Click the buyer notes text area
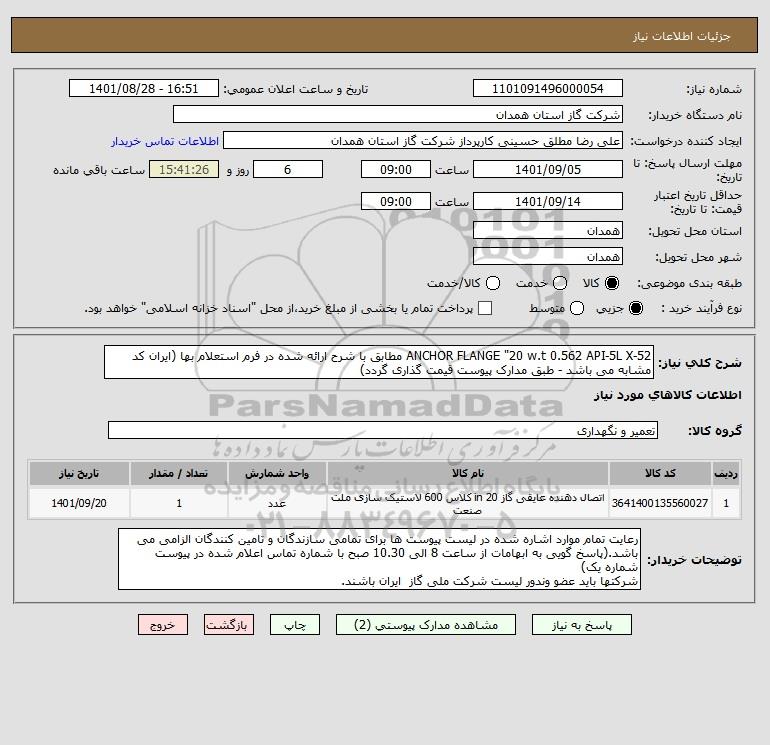 pyautogui.click(x=380, y=559)
